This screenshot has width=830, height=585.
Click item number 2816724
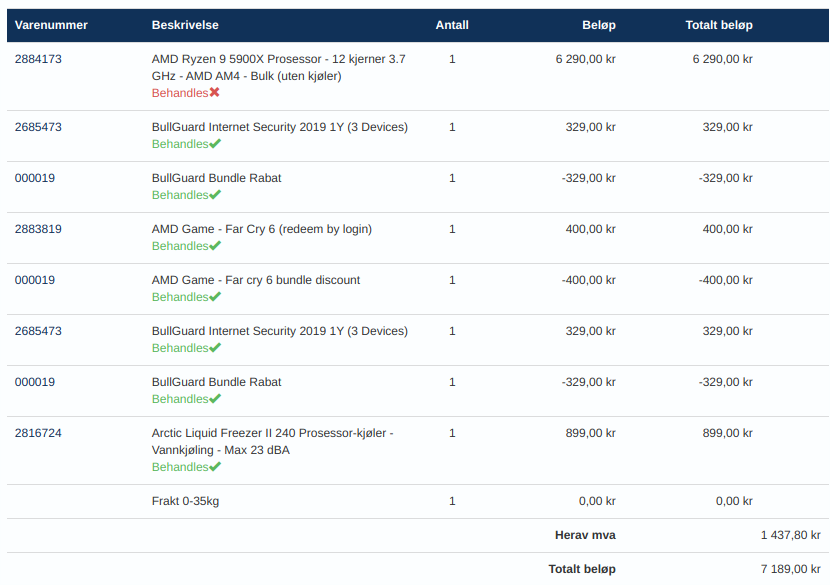click(38, 433)
